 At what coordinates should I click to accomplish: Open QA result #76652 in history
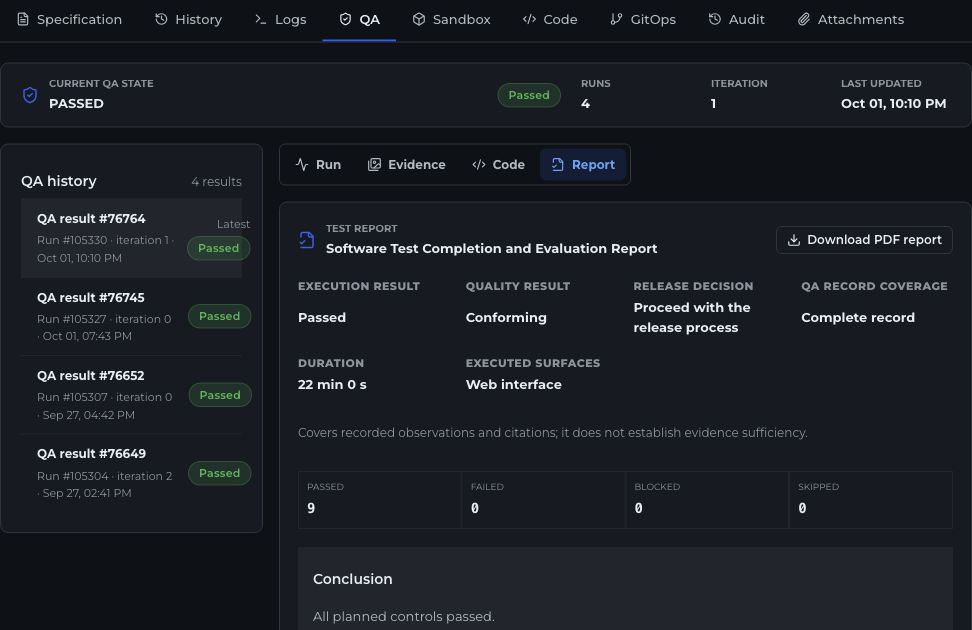pyautogui.click(x=131, y=395)
